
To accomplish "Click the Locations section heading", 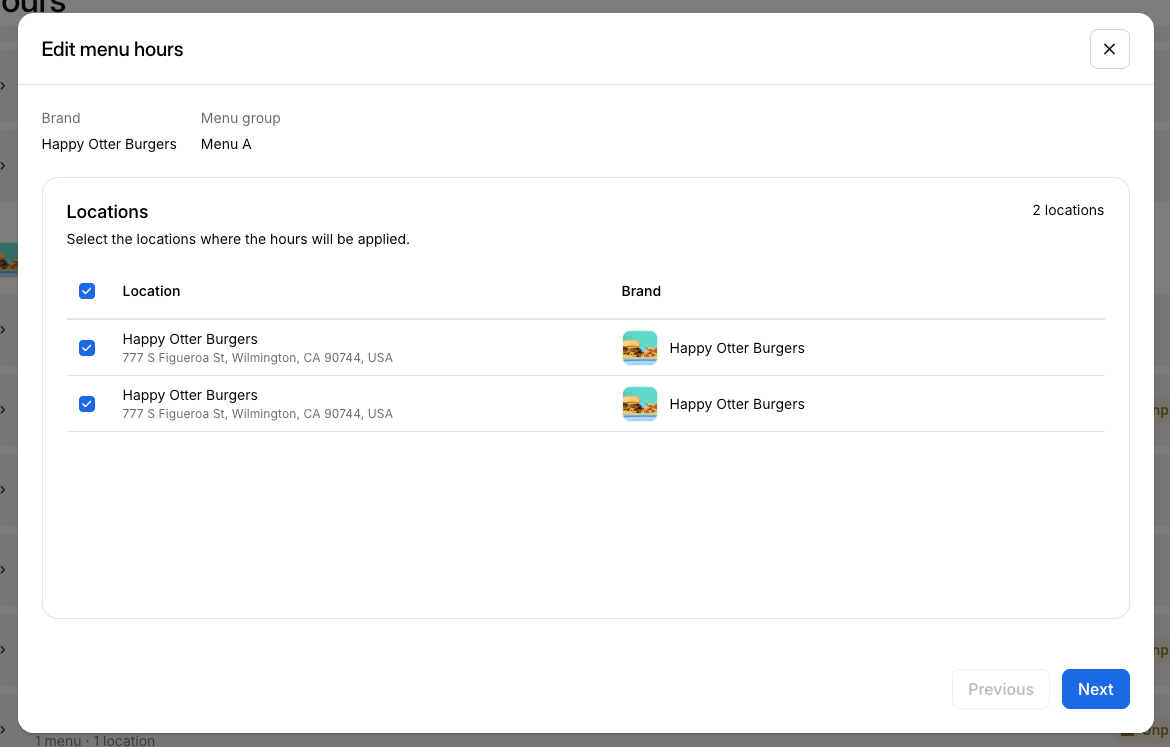I will tap(107, 212).
